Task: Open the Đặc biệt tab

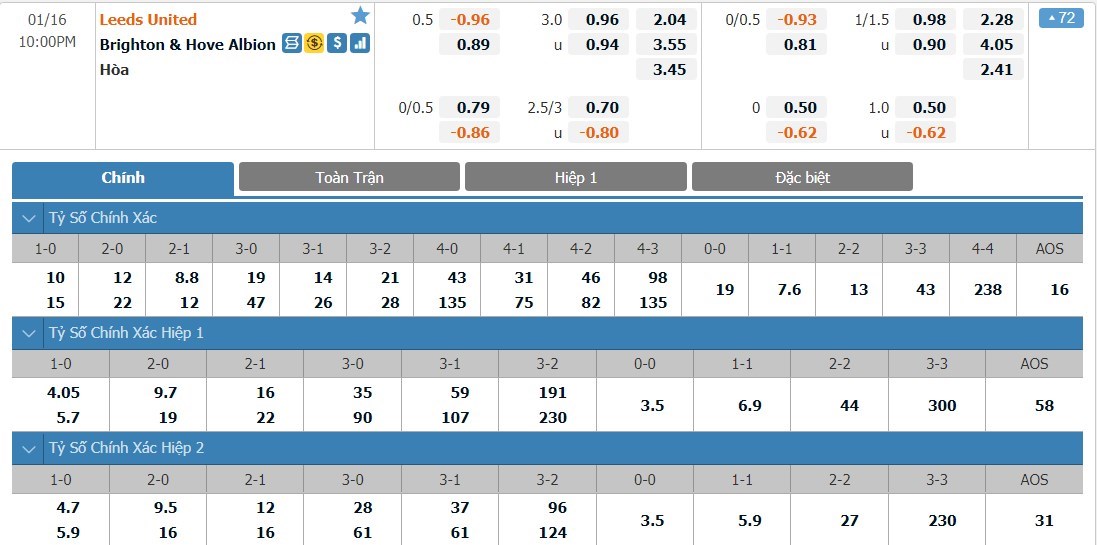Action: pos(802,178)
